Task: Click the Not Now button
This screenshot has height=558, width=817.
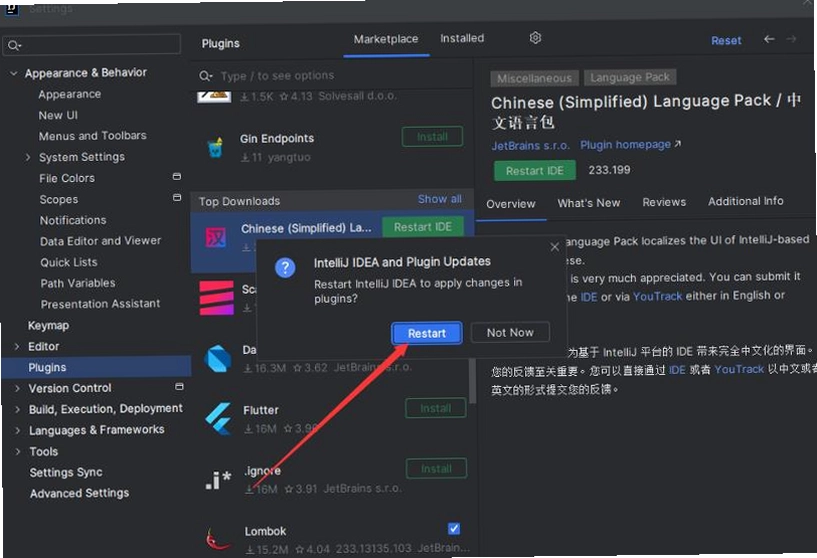Action: (510, 332)
